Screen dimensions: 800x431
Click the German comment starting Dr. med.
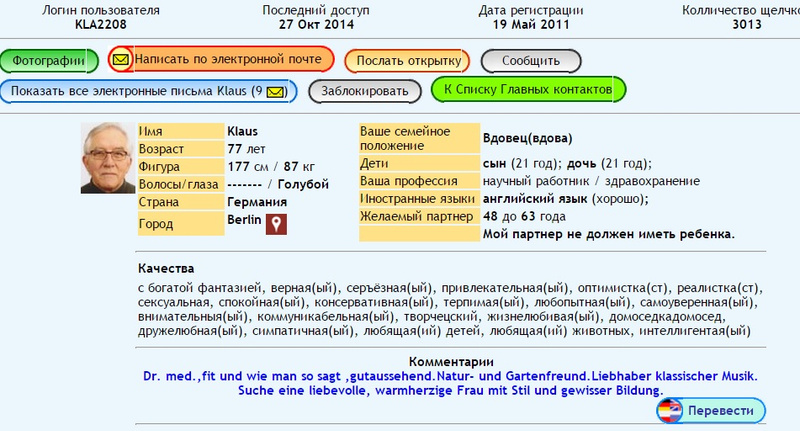(451, 384)
